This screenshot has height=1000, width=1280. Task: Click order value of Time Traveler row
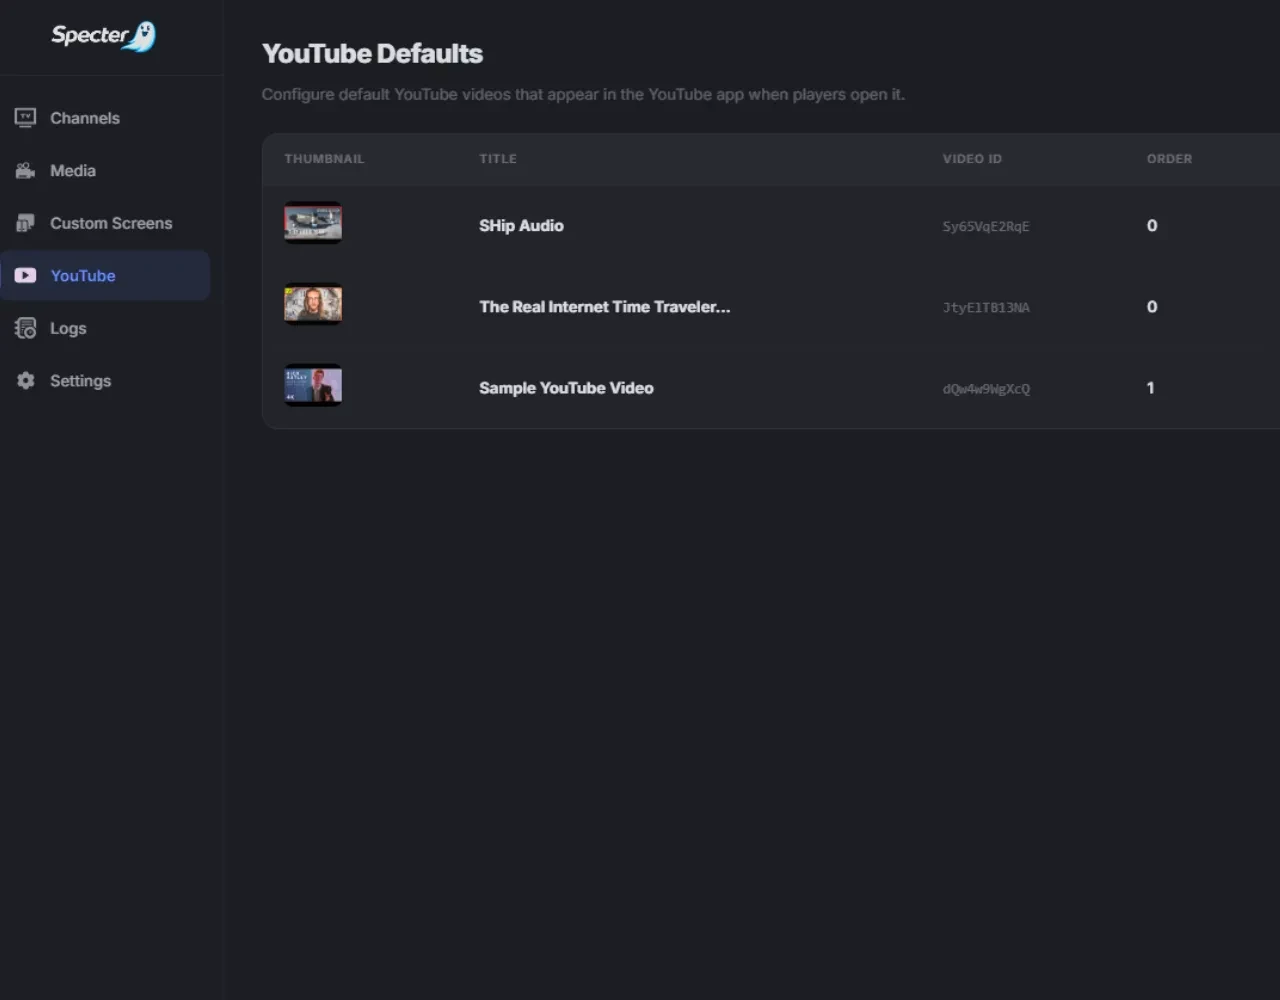(1152, 307)
